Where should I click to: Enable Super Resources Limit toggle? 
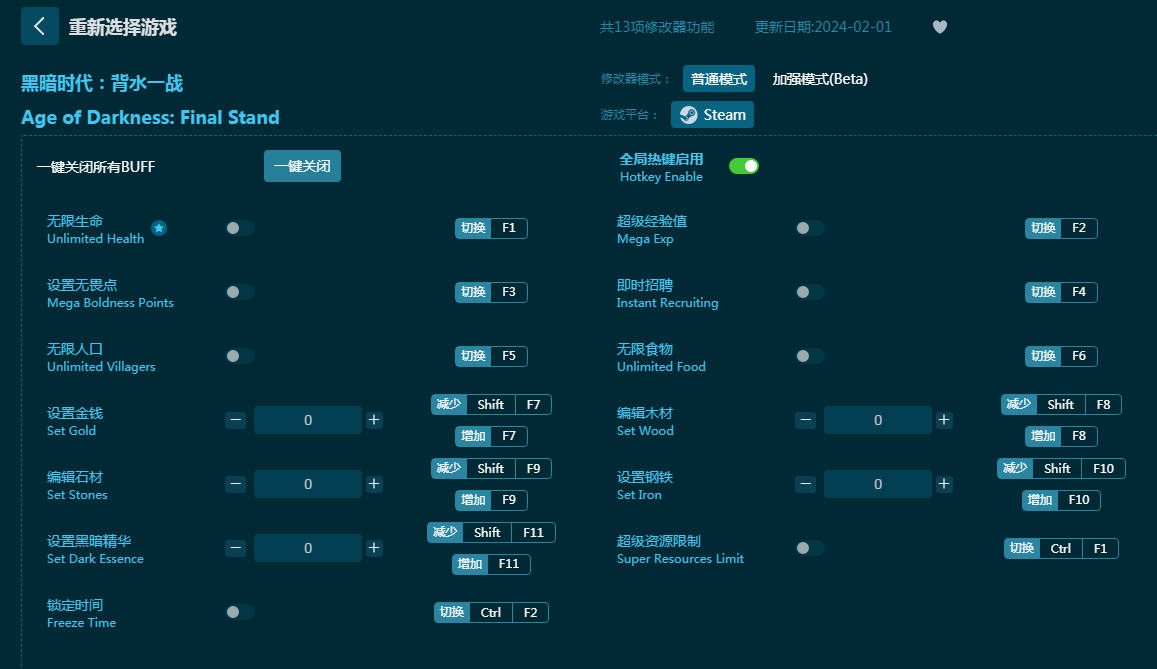tap(810, 548)
